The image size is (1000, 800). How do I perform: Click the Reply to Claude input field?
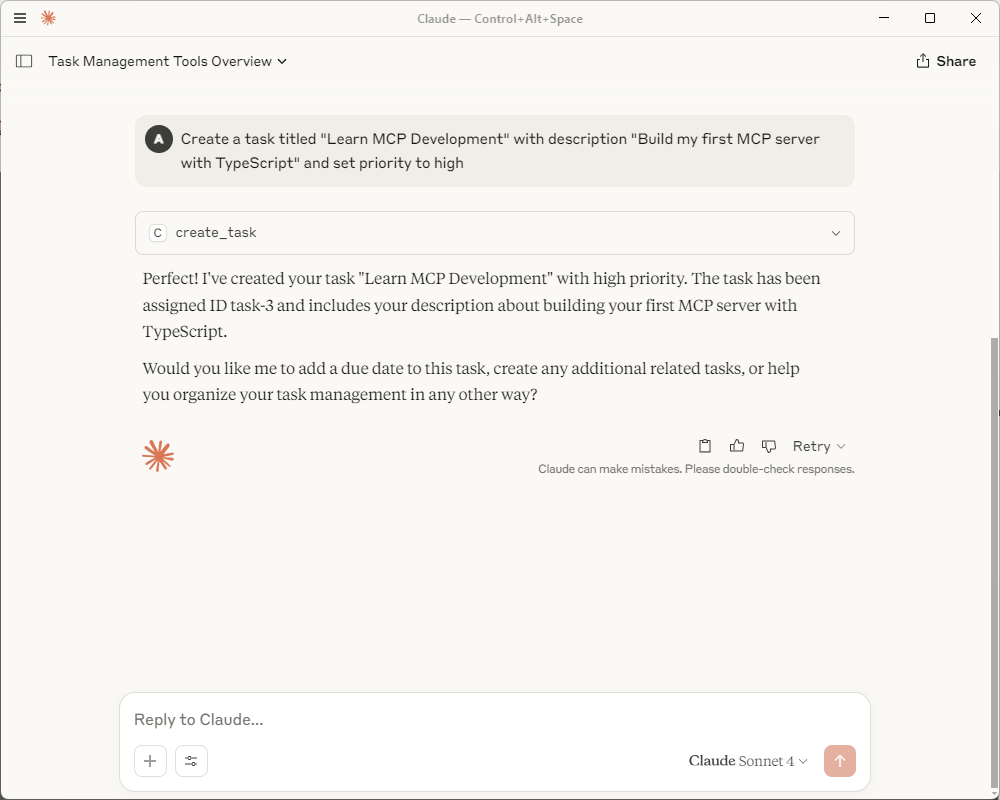[x=494, y=720]
